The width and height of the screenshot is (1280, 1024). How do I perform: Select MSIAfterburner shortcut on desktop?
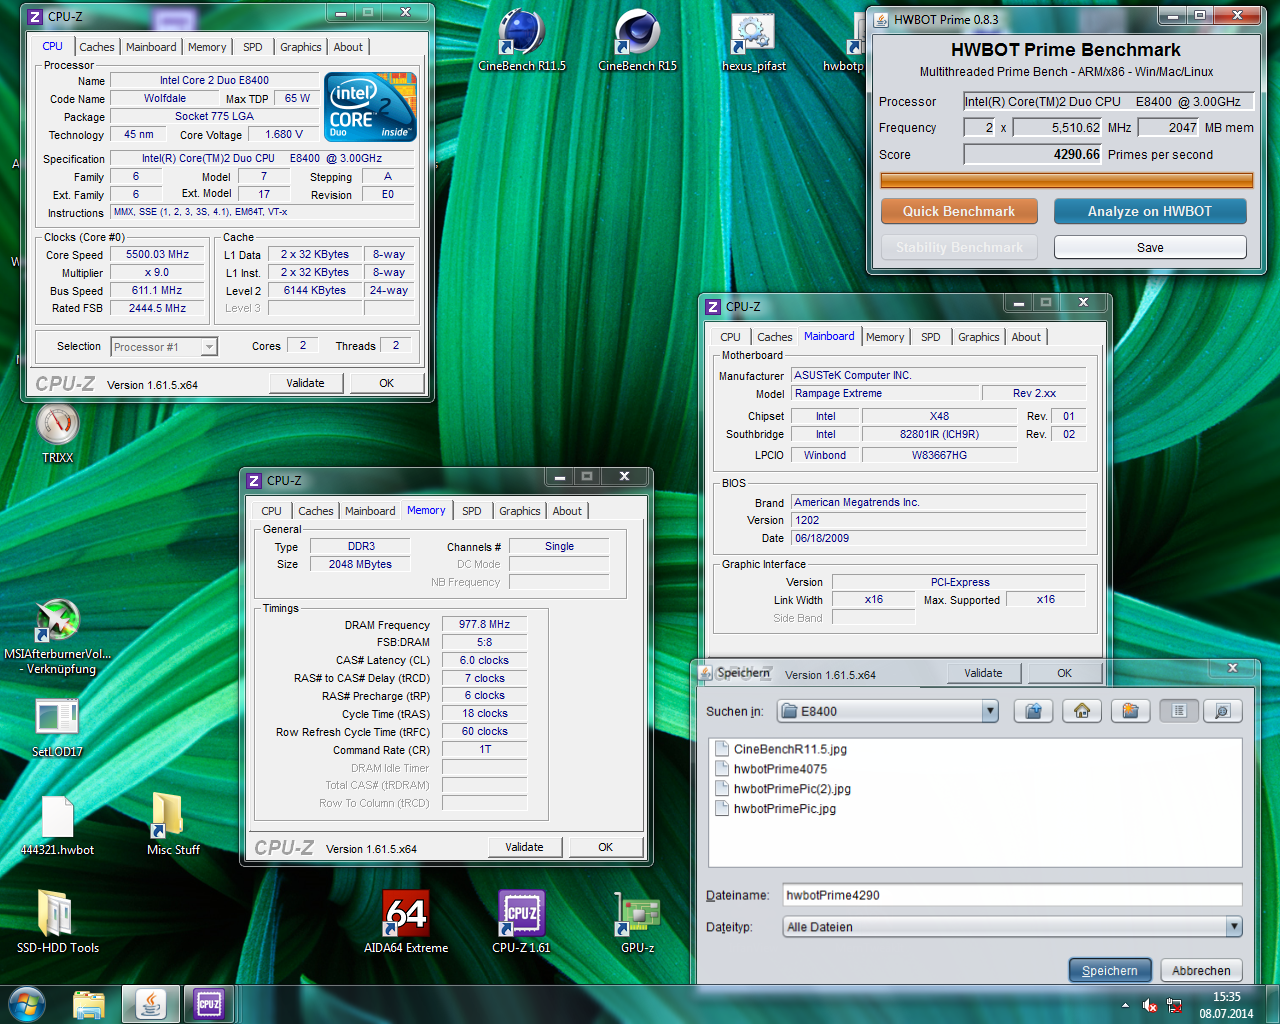click(58, 637)
